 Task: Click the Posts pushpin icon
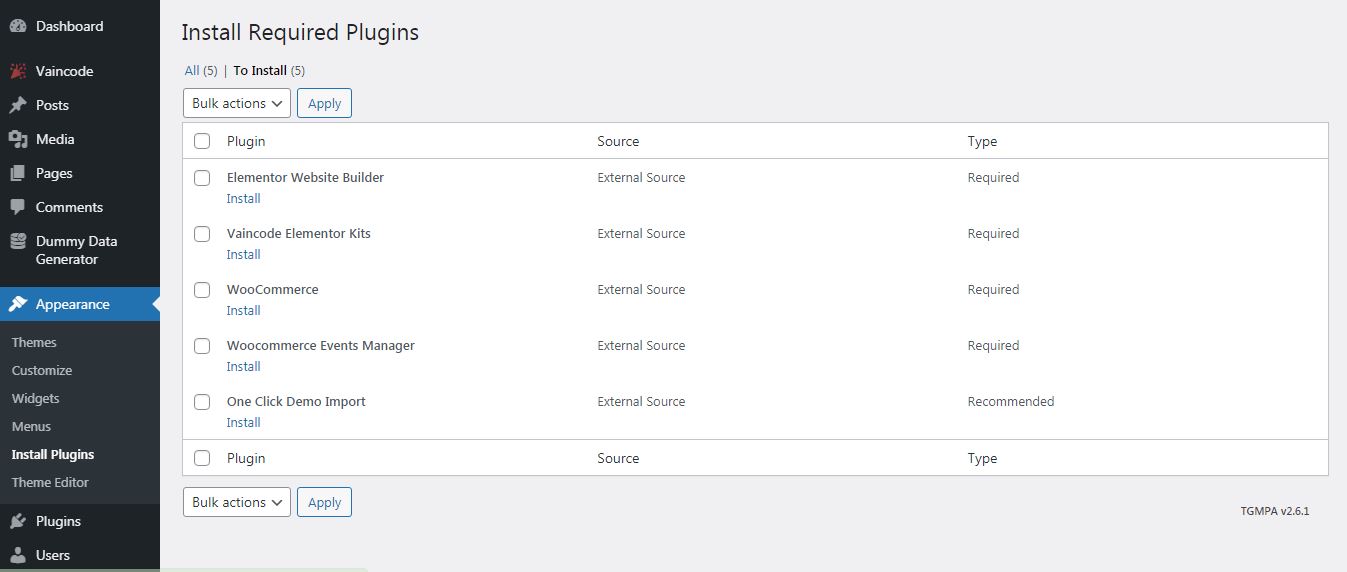coord(18,105)
